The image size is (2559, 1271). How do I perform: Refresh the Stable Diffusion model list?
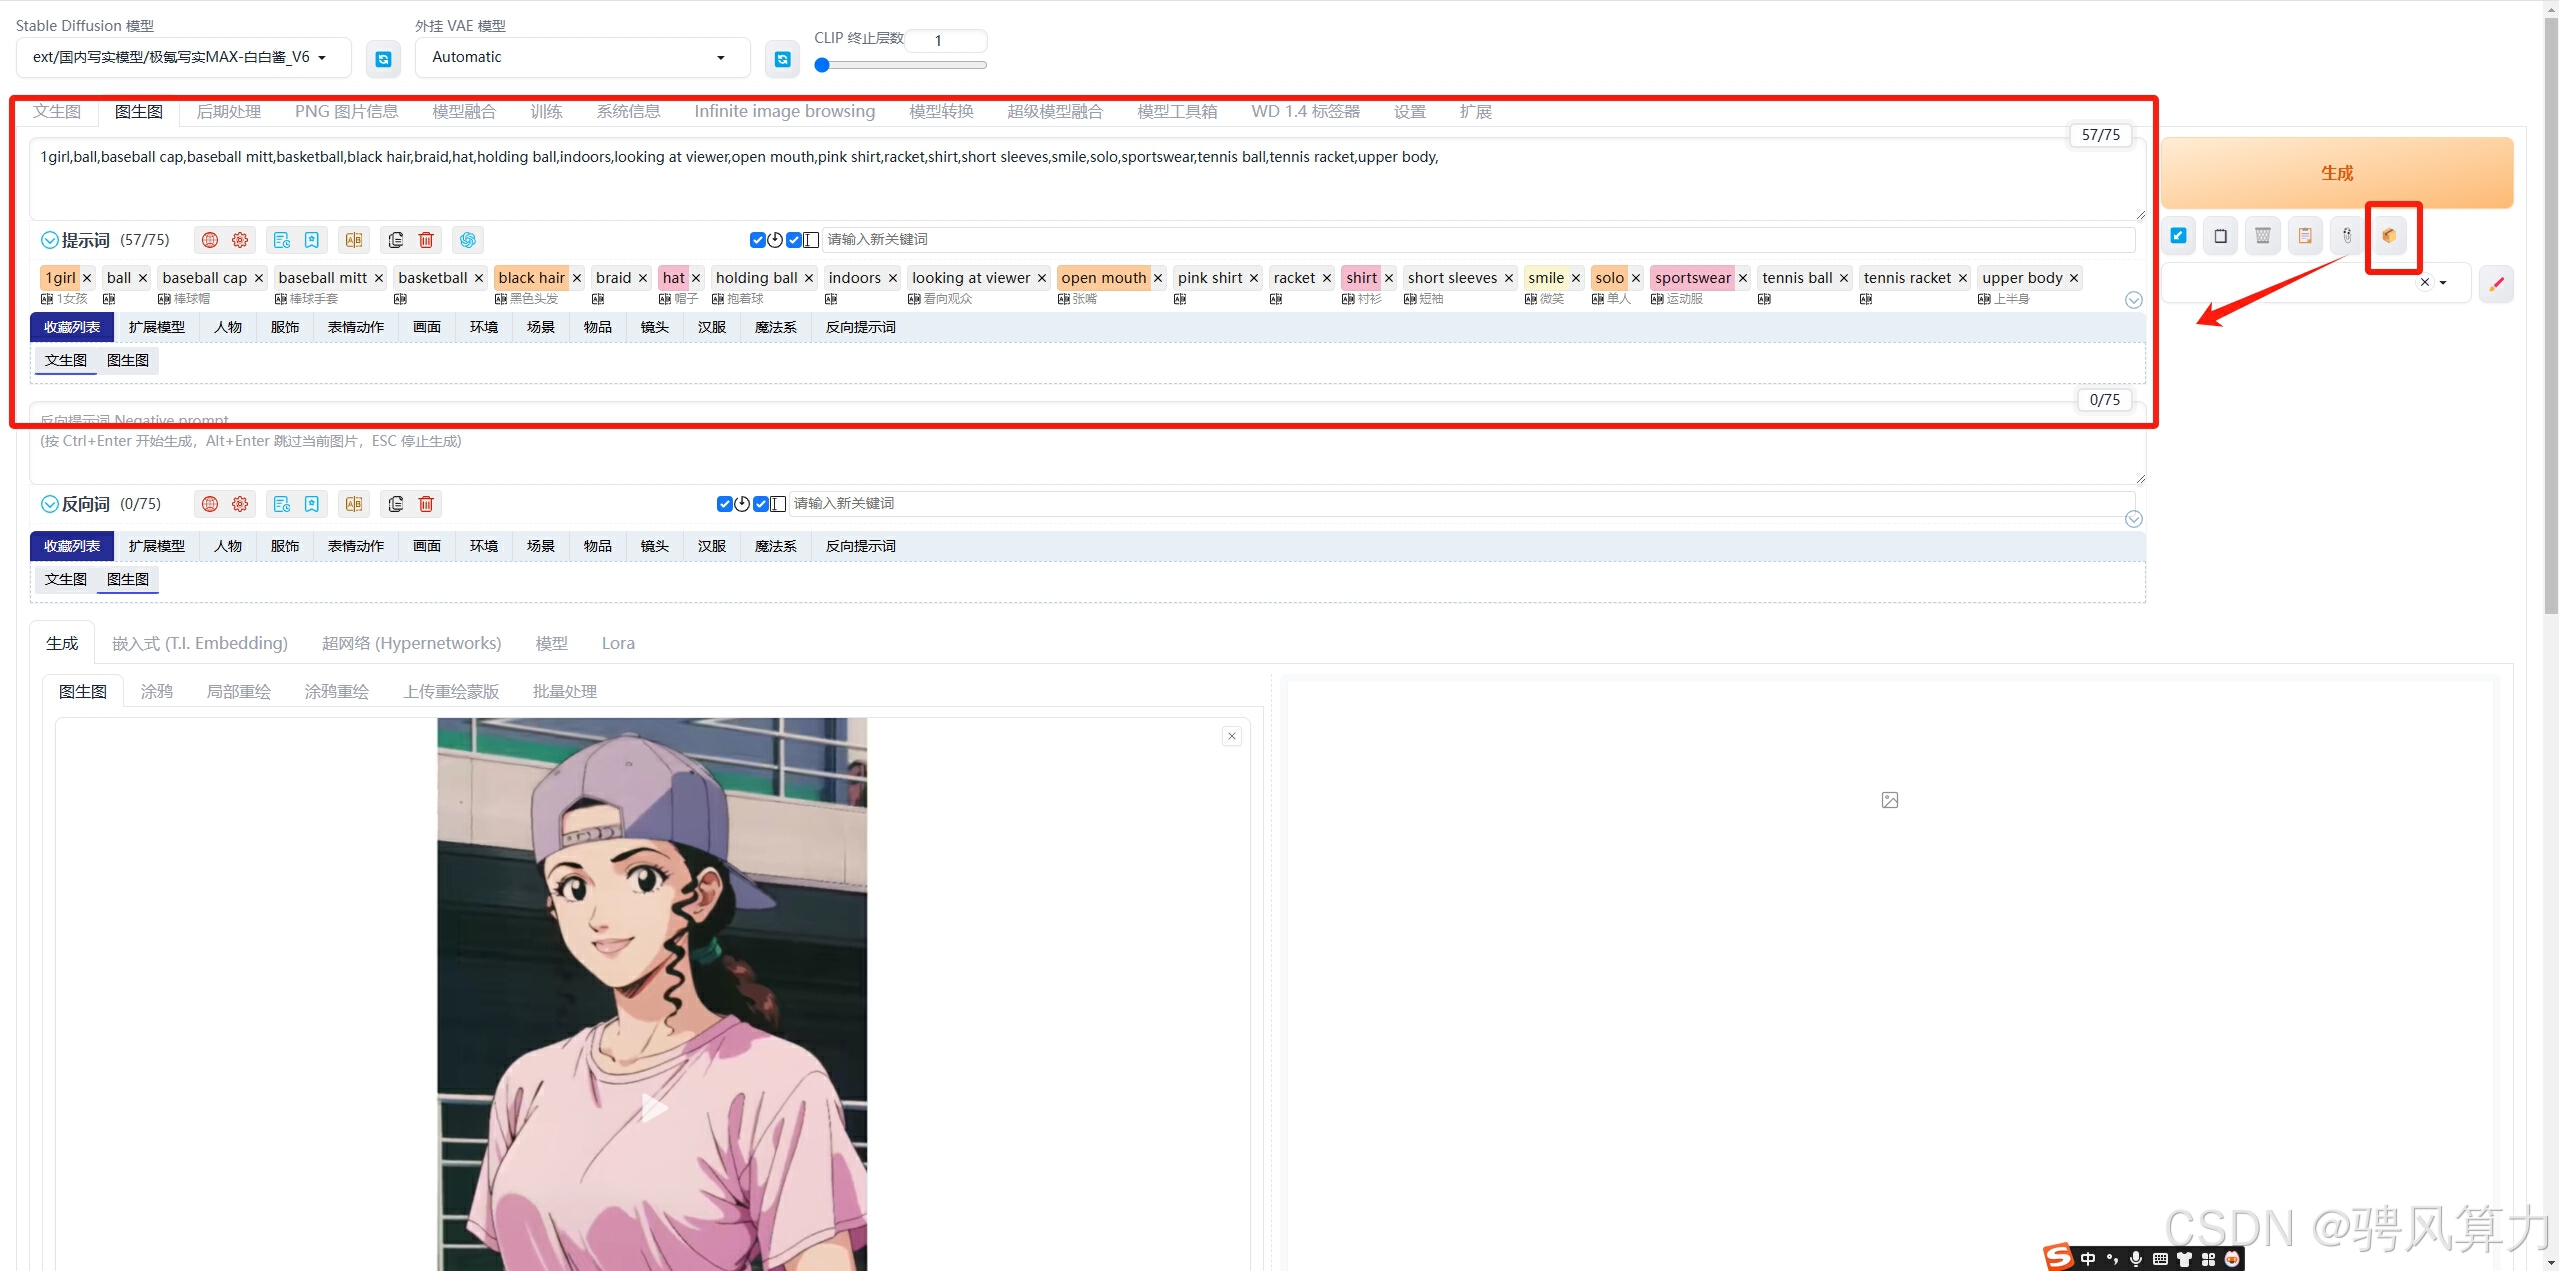click(383, 59)
